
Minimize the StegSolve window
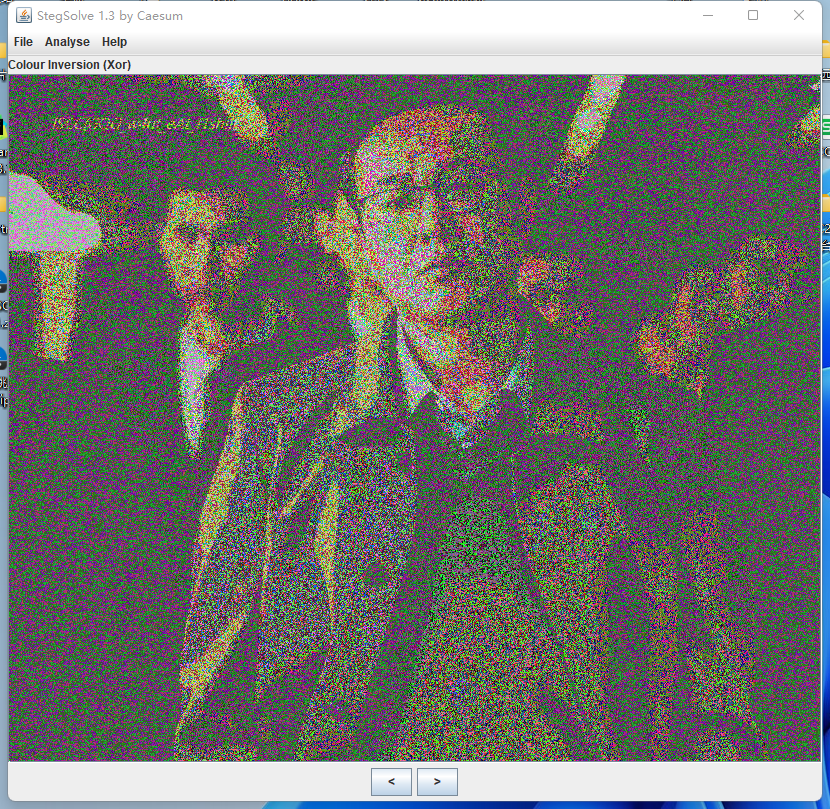click(x=707, y=15)
